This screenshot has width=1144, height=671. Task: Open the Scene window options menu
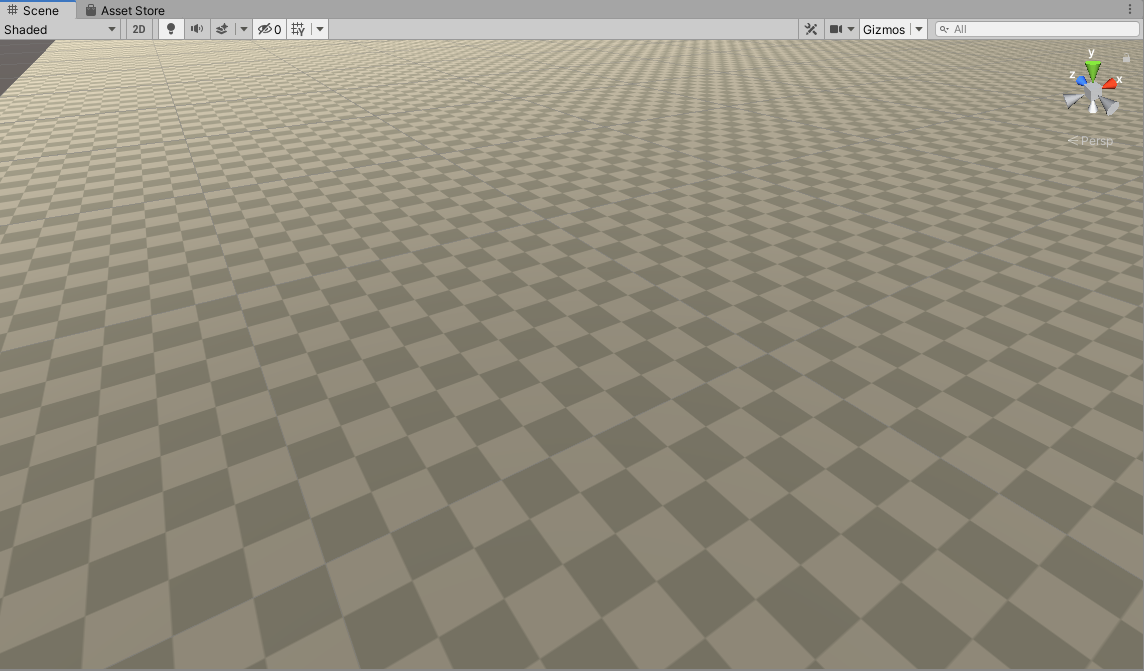1130,9
